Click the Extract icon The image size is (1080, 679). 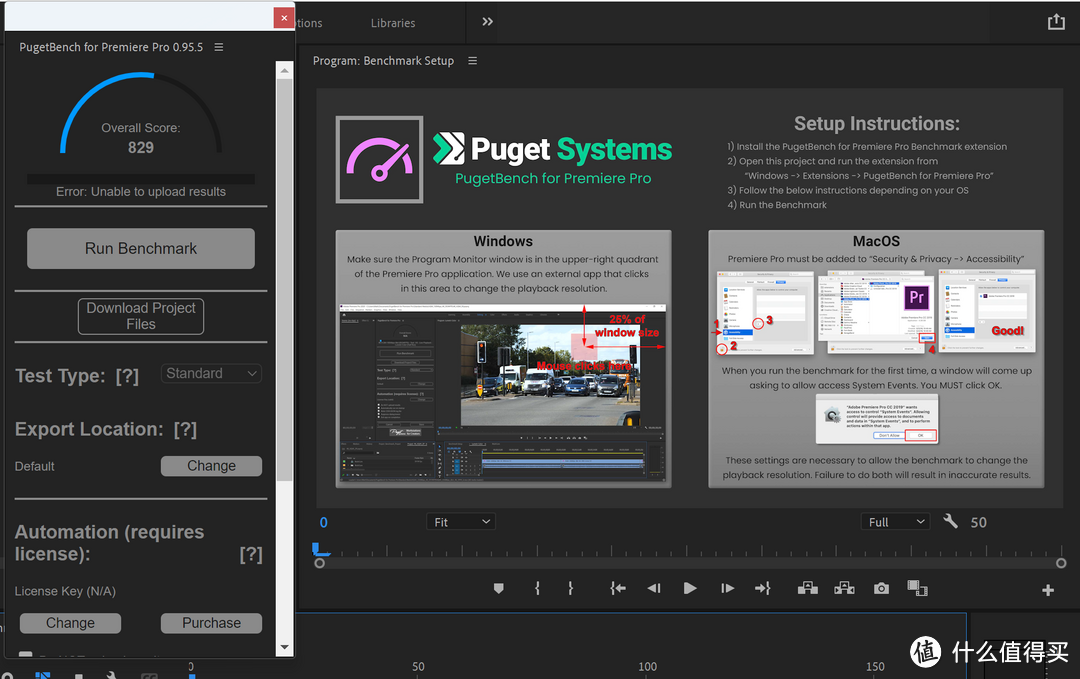click(844, 588)
